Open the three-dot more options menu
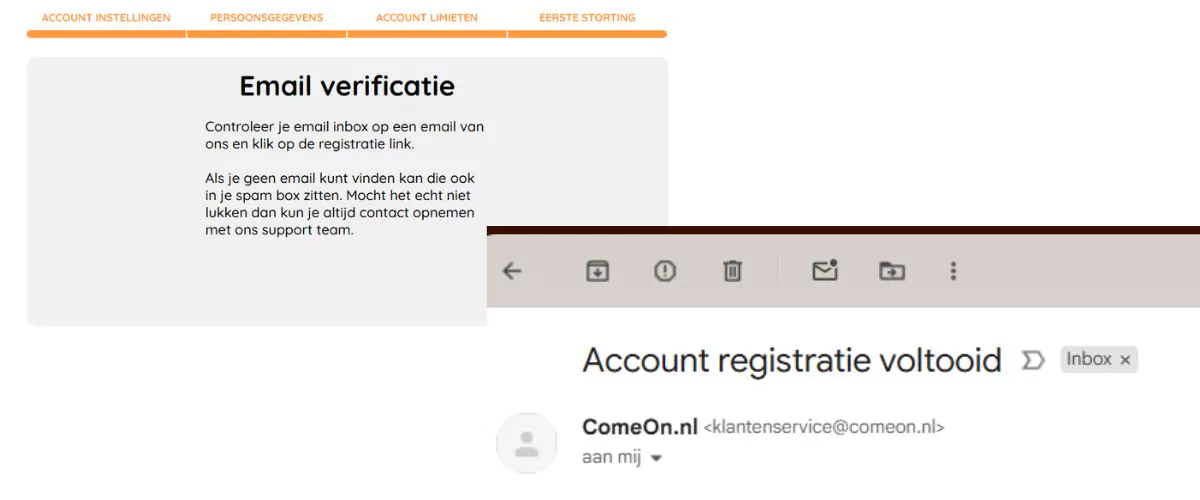Image resolution: width=1200 pixels, height=500 pixels. (x=954, y=271)
